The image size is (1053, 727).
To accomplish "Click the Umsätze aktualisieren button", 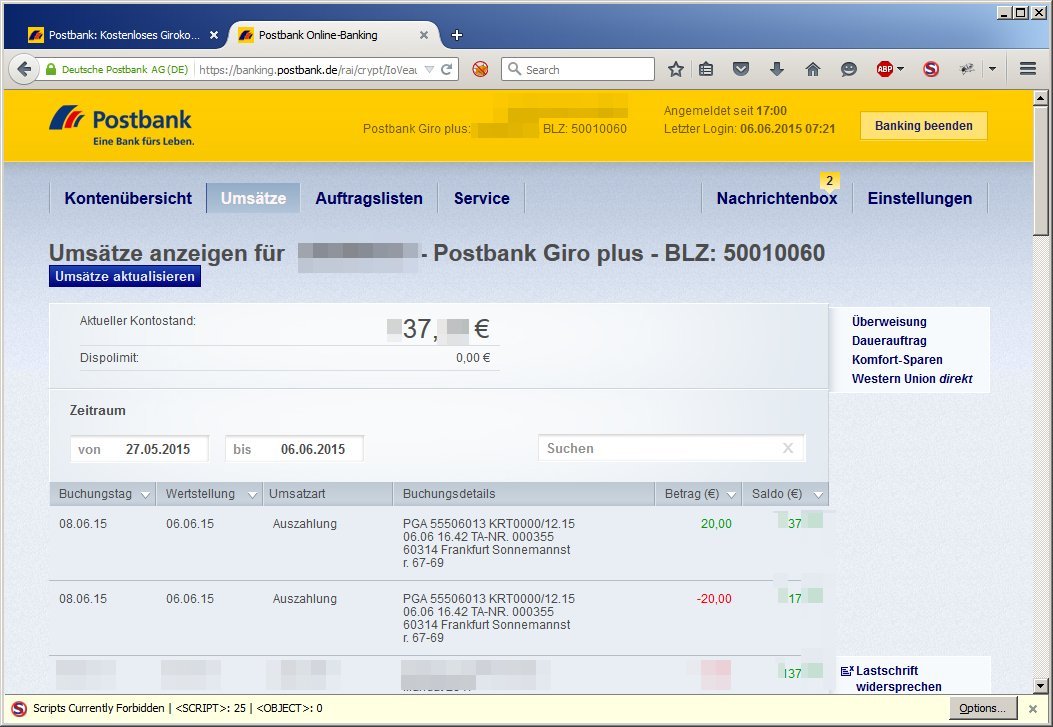I will tap(125, 276).
